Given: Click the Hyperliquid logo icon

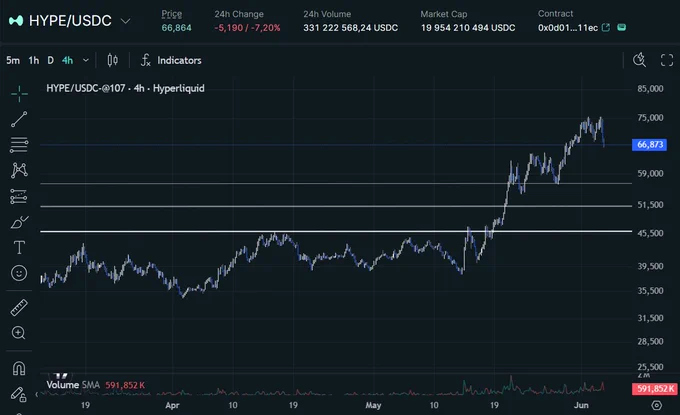Looking at the screenshot, I should pyautogui.click(x=16, y=20).
